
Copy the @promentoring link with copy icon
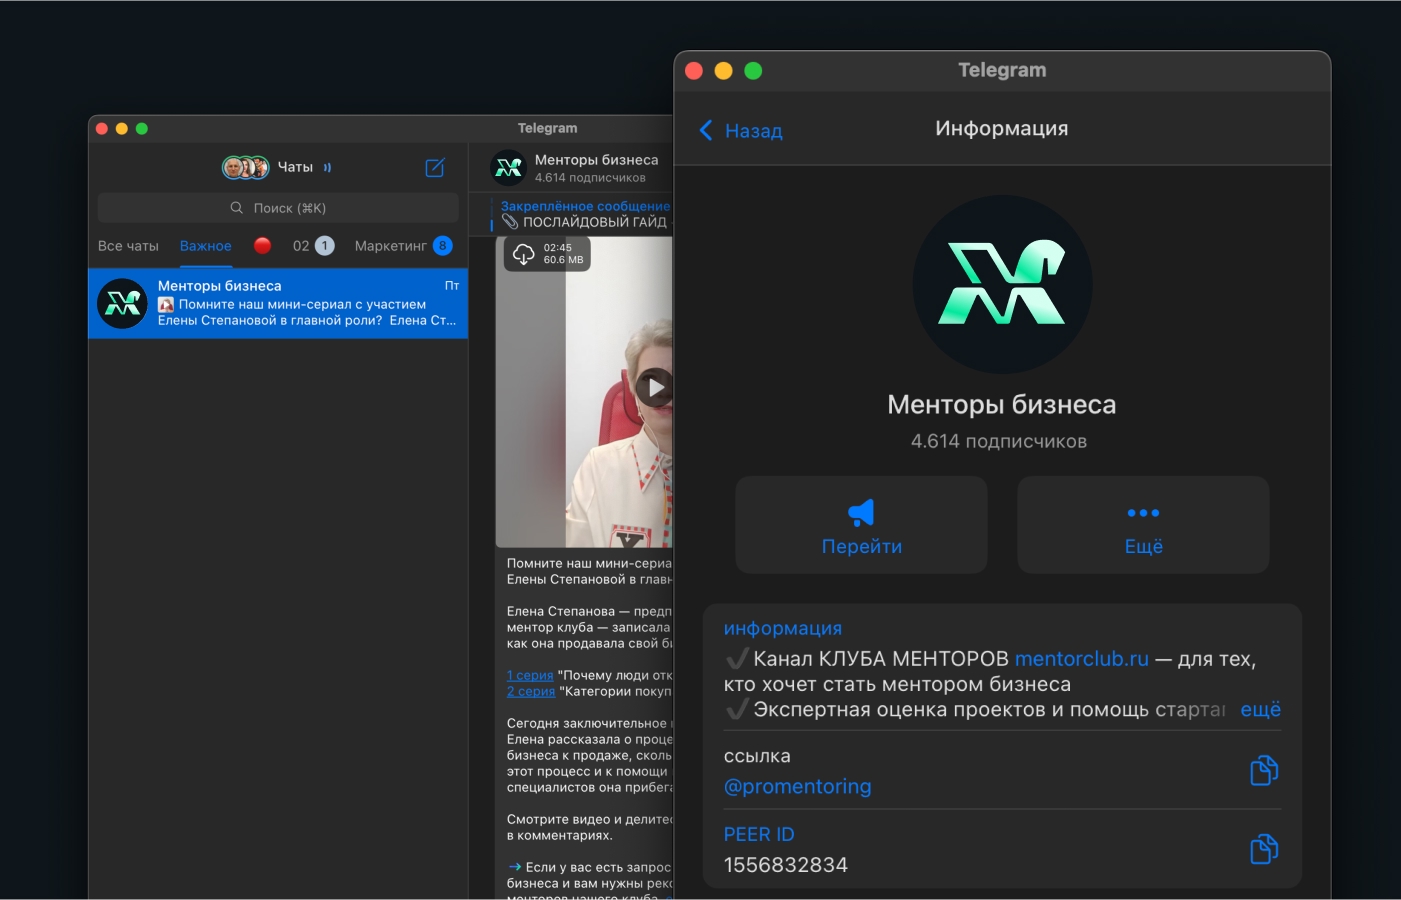pos(1264,771)
